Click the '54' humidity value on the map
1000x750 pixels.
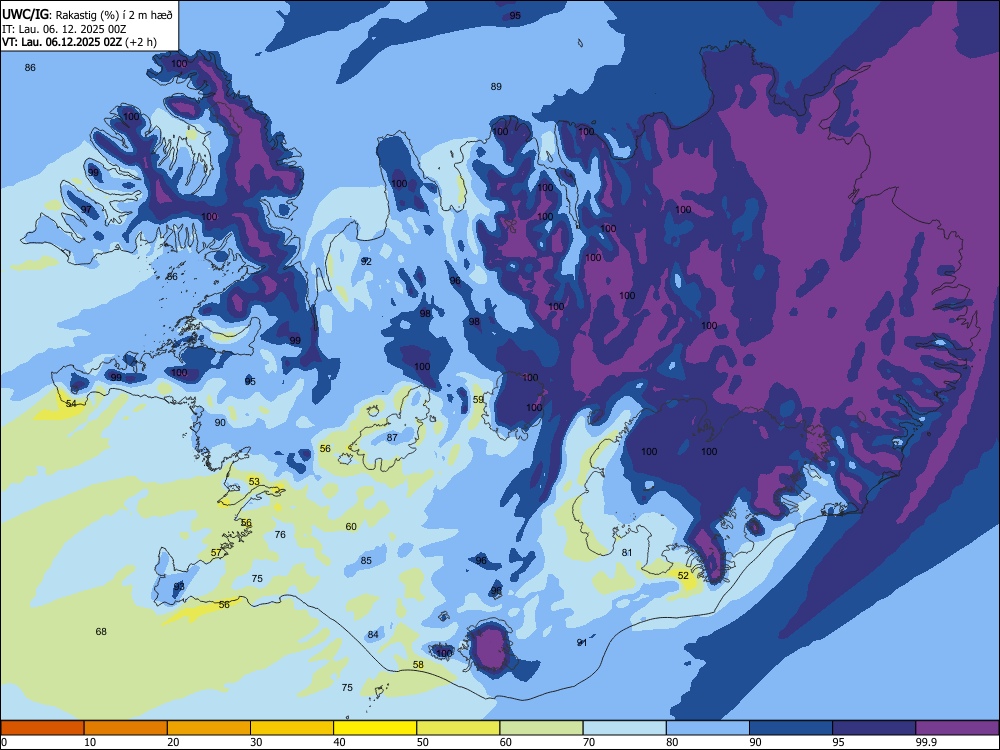[x=71, y=404]
